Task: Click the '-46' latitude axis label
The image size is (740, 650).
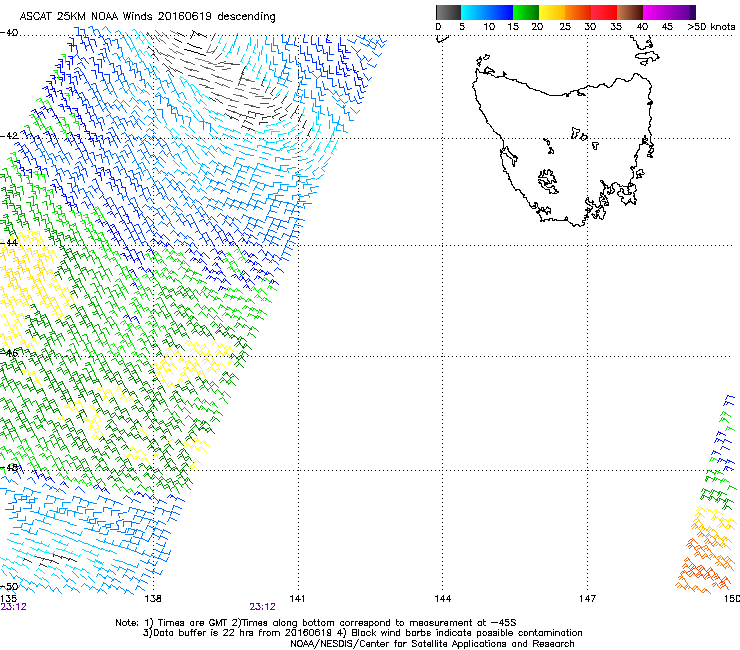Action: click(x=9, y=353)
